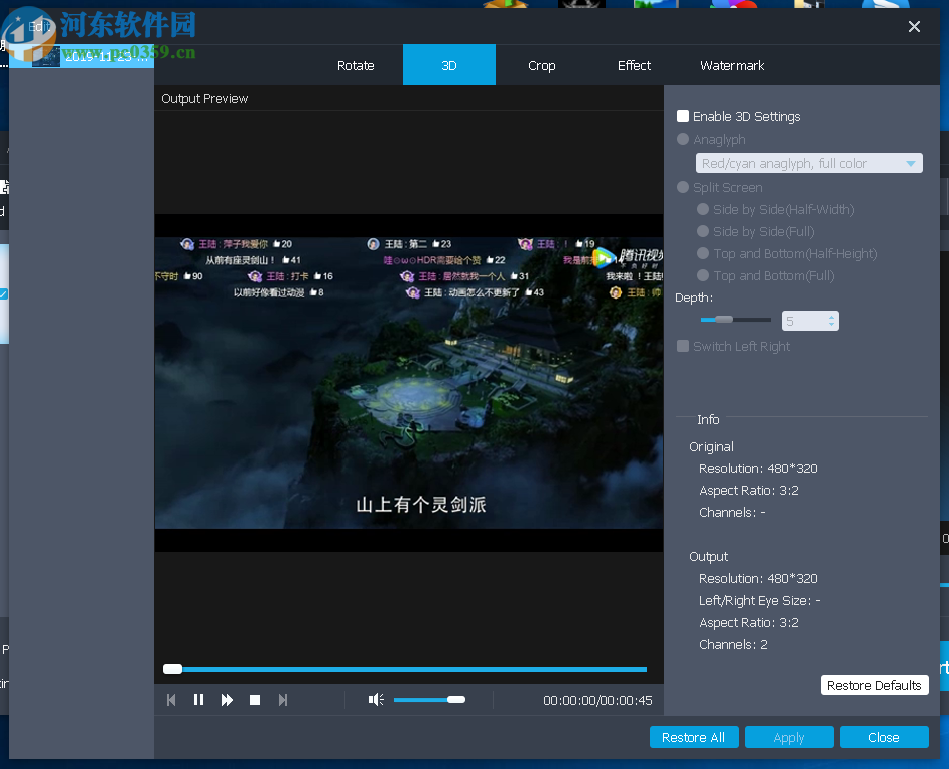Click Restore Defaults in the Info panel
Screen dimensions: 949x769
point(874,685)
